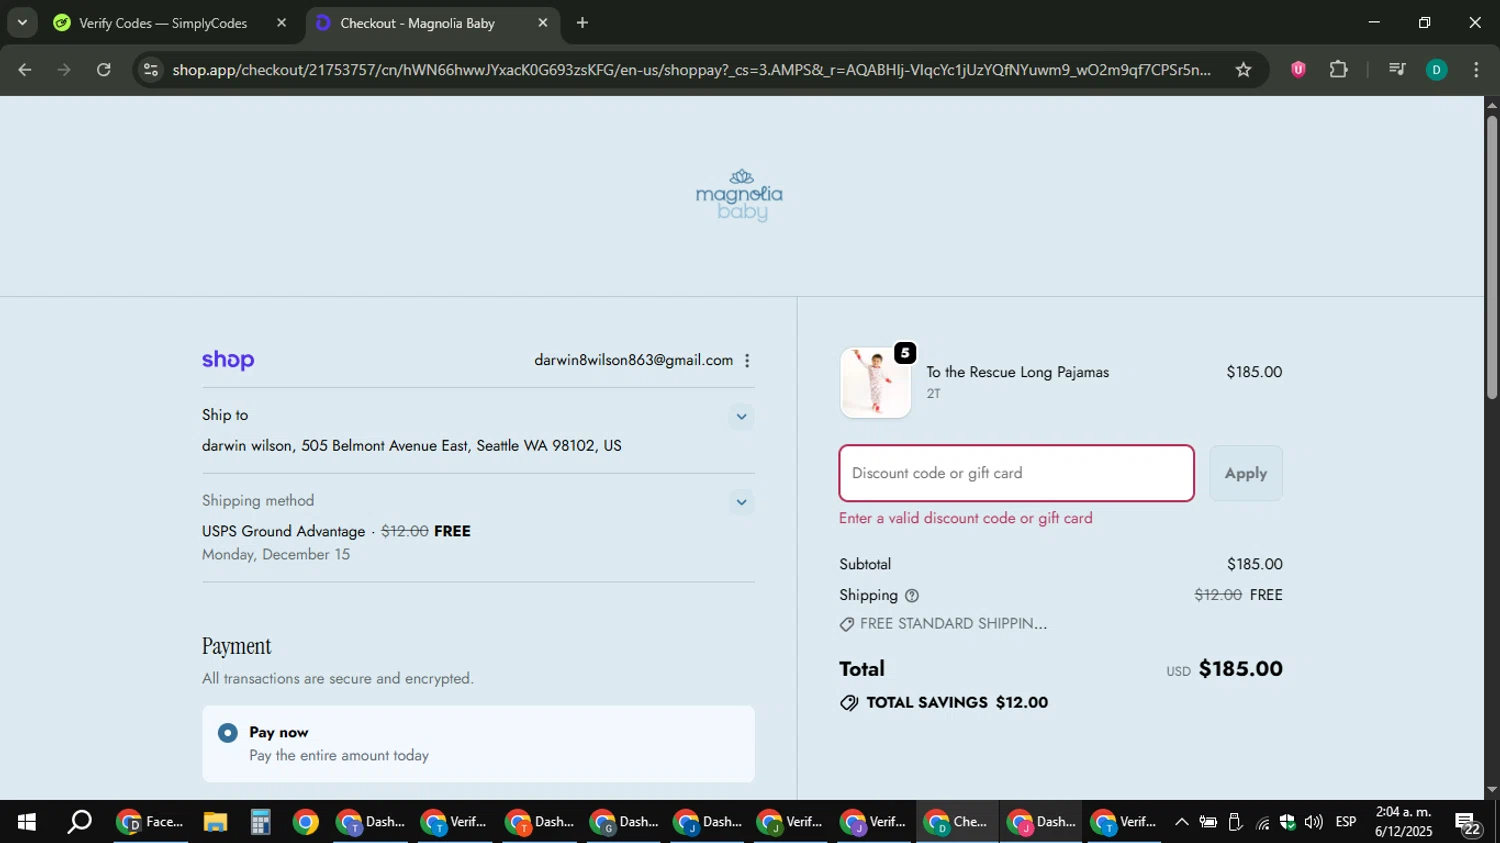
Task: Open the uBlock shield extension
Action: coord(1298,70)
